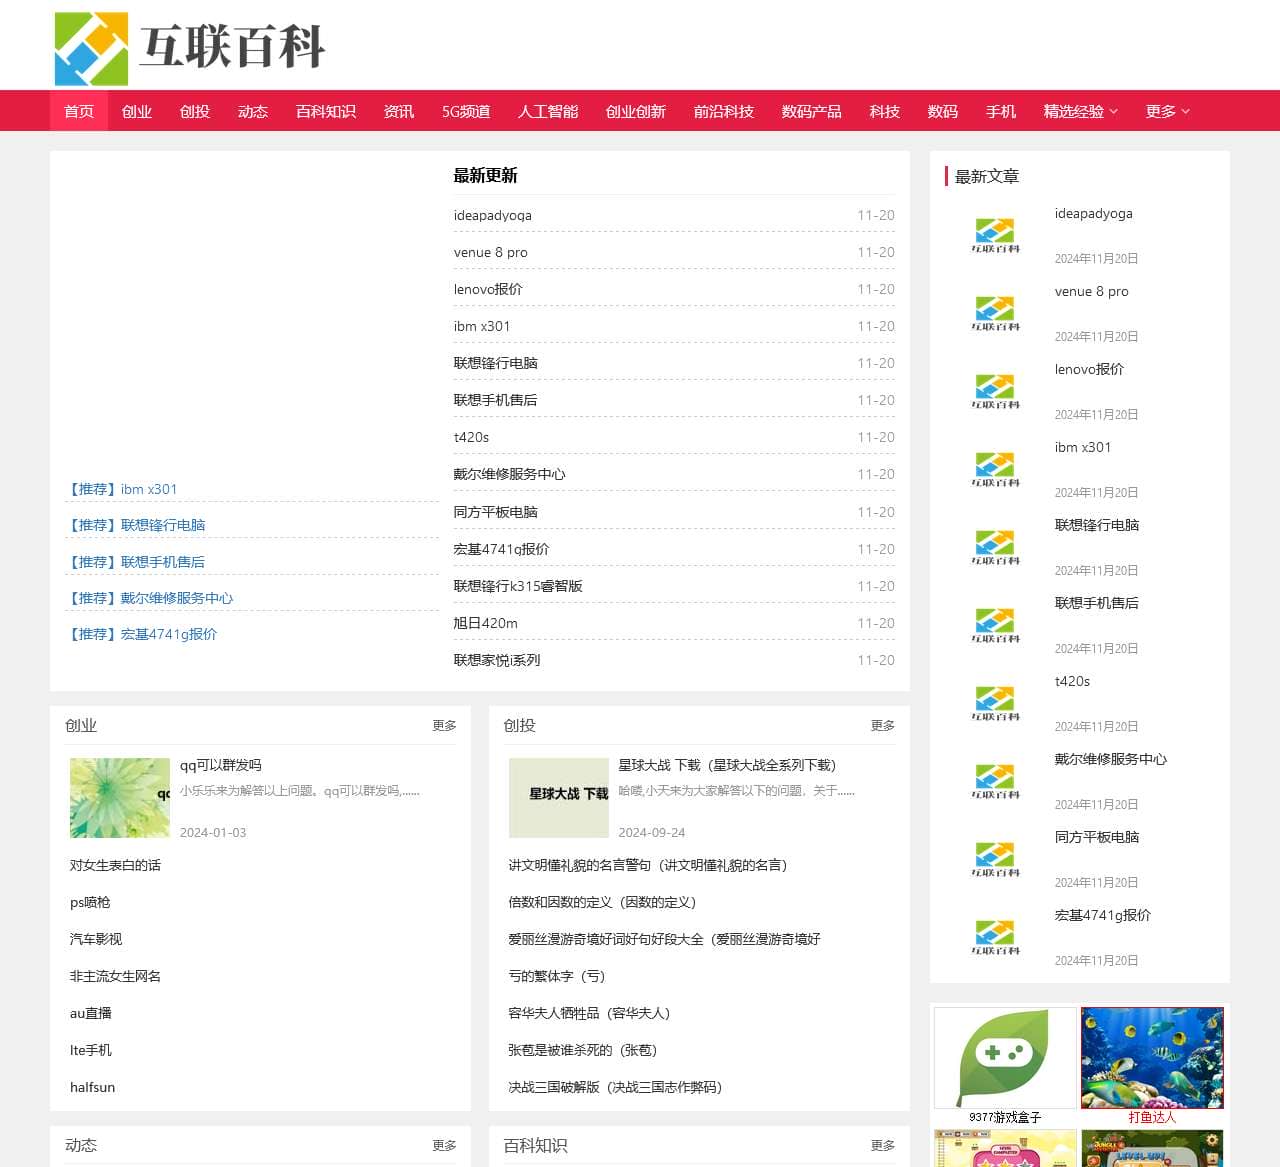
Task: Click 更多 in the 创业 section header
Action: 444,726
